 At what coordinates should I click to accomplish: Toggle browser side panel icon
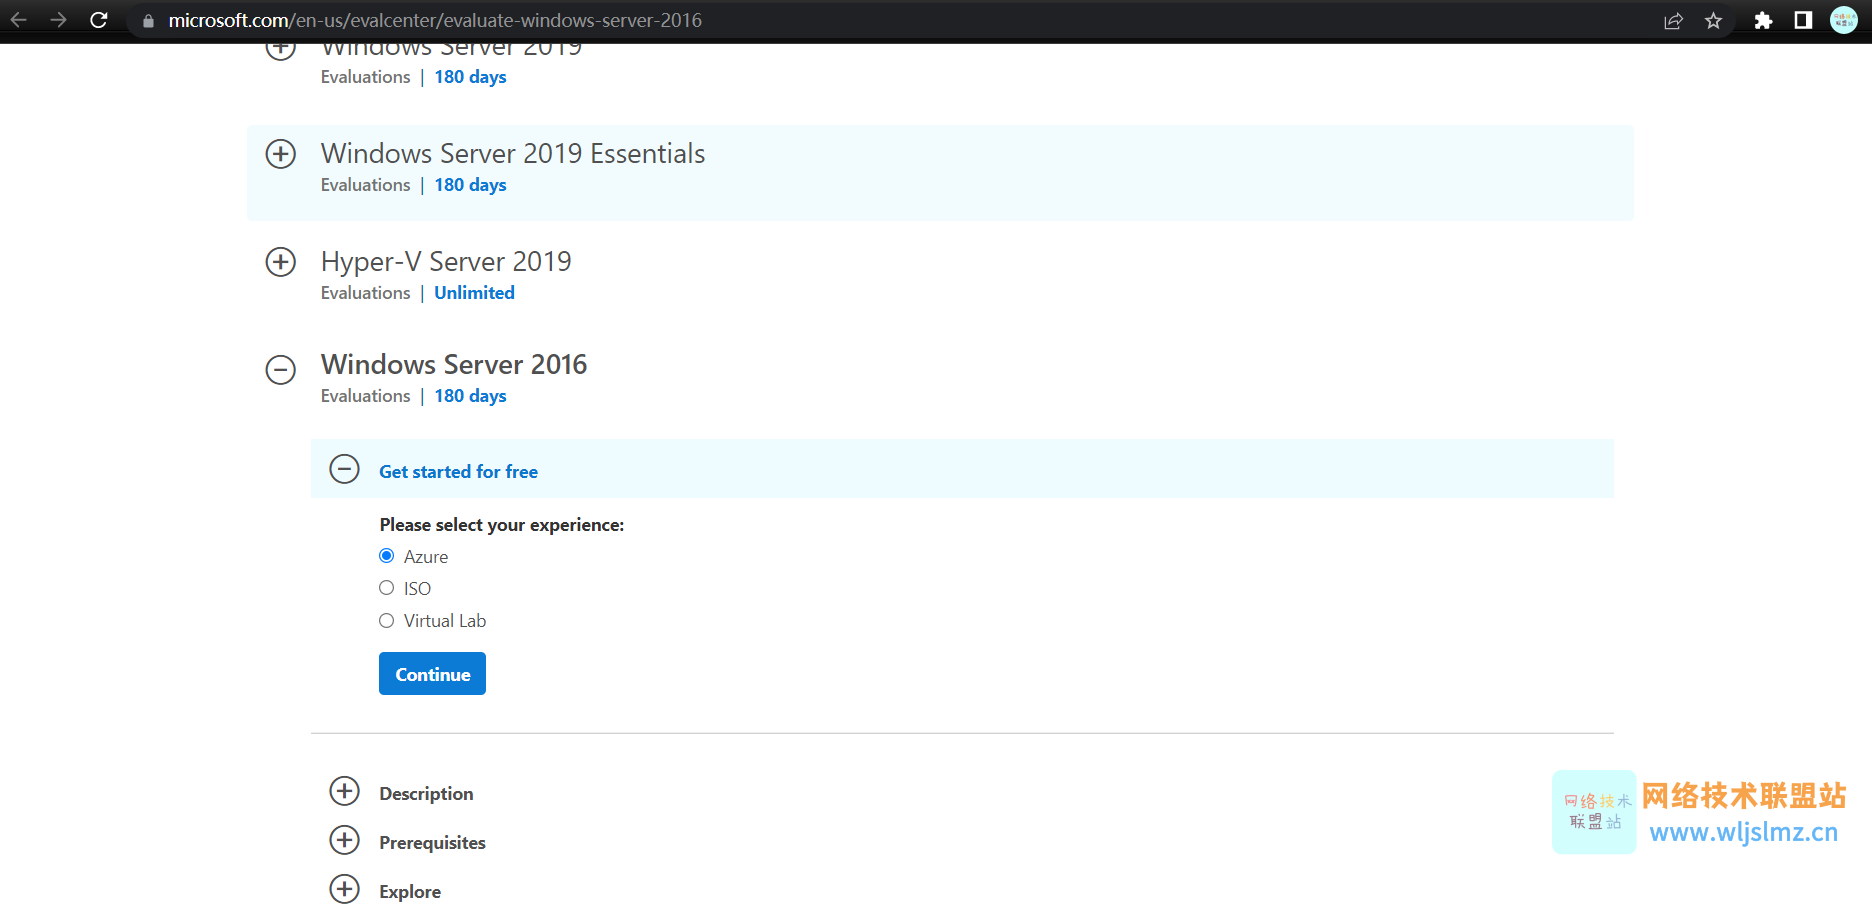coord(1803,21)
